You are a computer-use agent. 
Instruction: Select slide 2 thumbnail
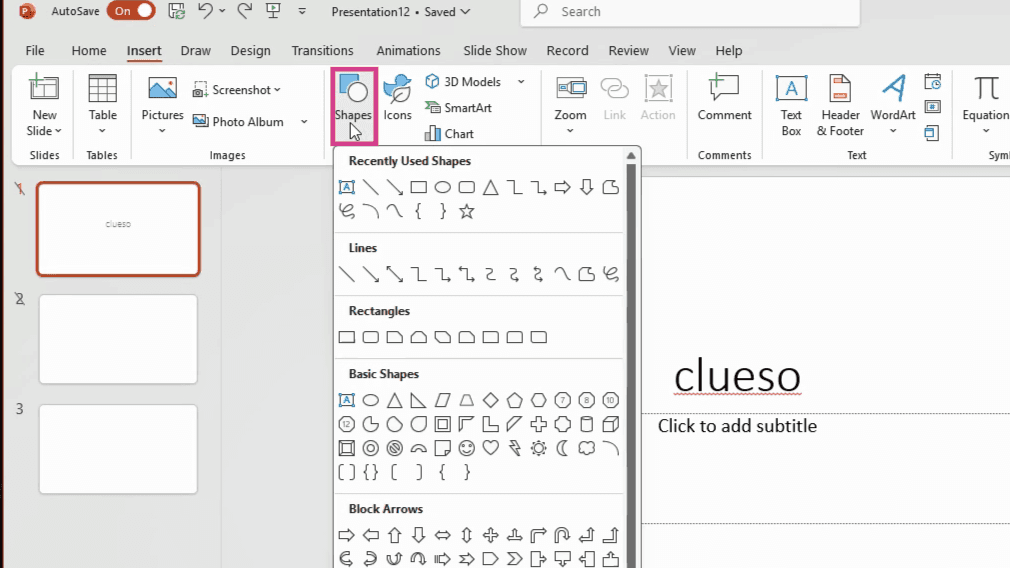tap(119, 339)
